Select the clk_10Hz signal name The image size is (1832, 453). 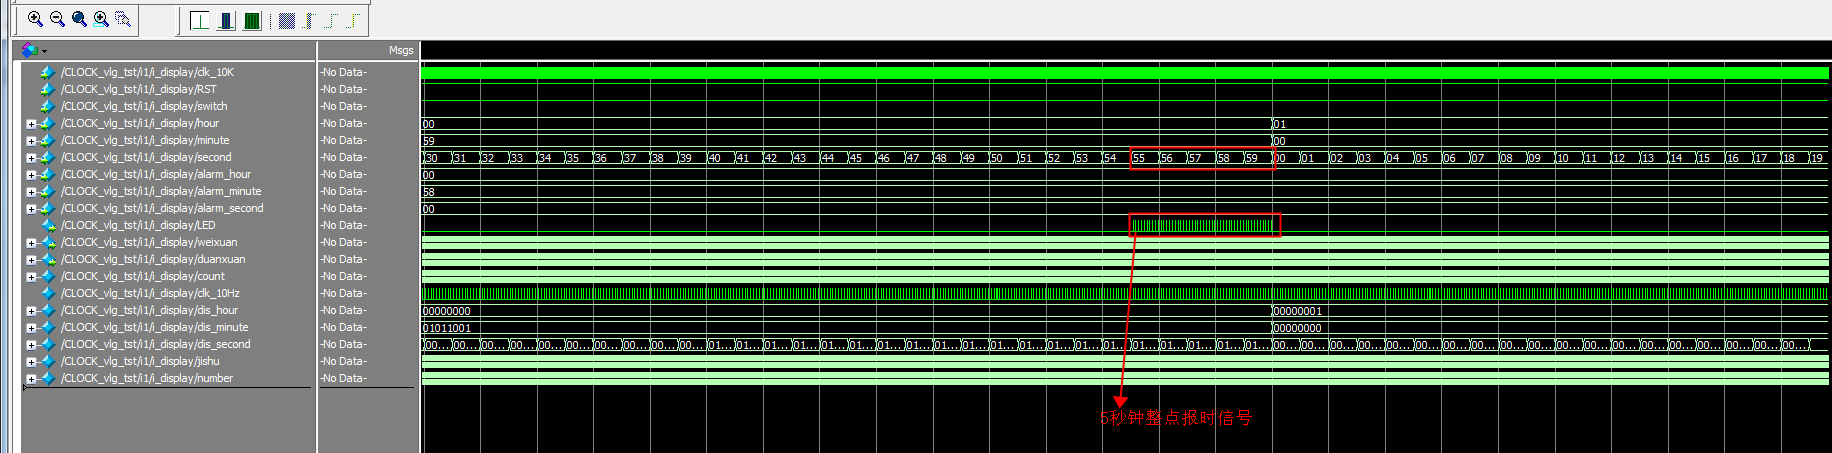(x=150, y=293)
